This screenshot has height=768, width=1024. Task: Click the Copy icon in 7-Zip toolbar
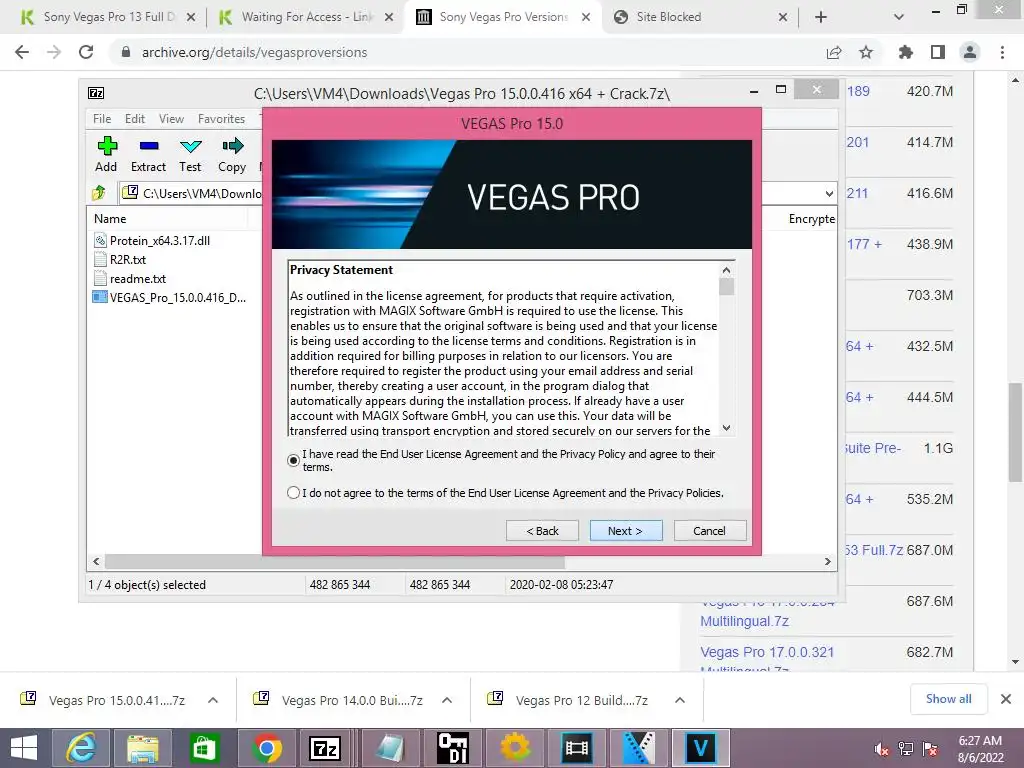(232, 146)
